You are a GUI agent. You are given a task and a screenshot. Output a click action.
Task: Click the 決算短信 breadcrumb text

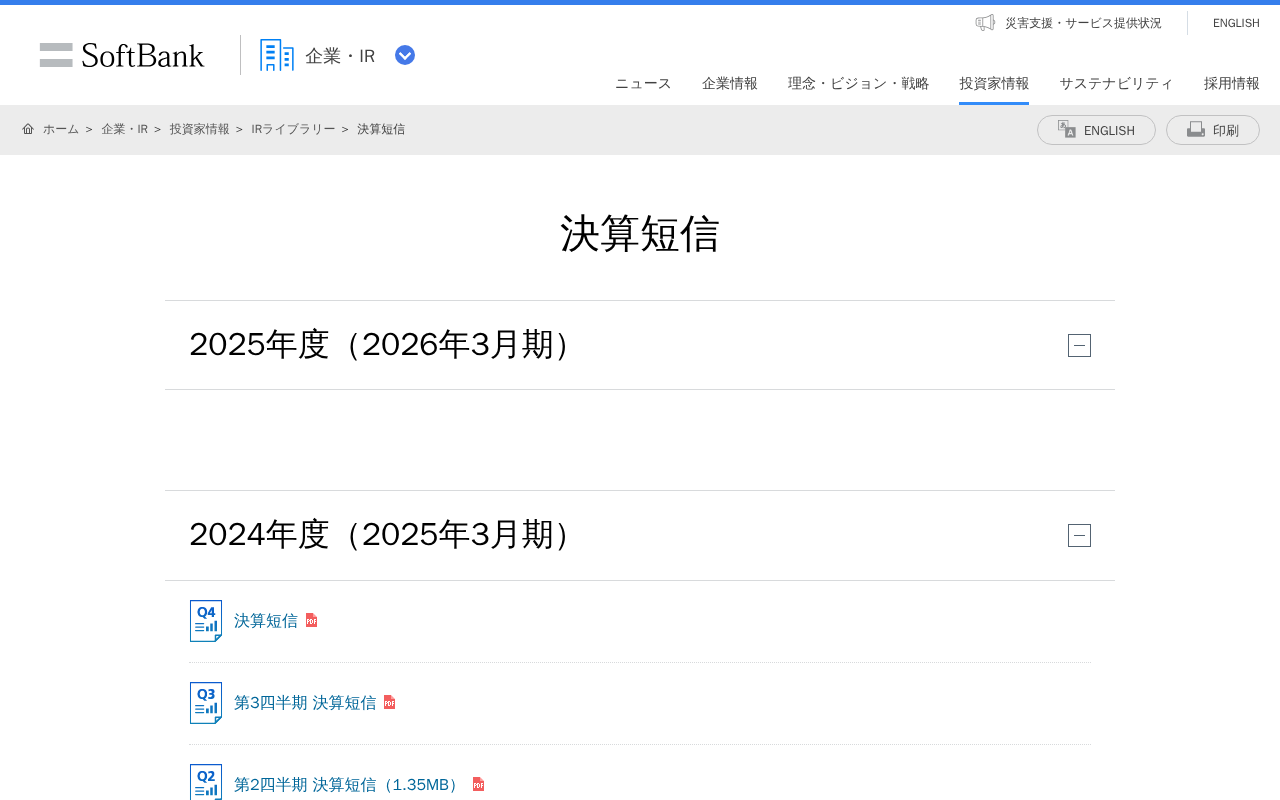point(381,129)
